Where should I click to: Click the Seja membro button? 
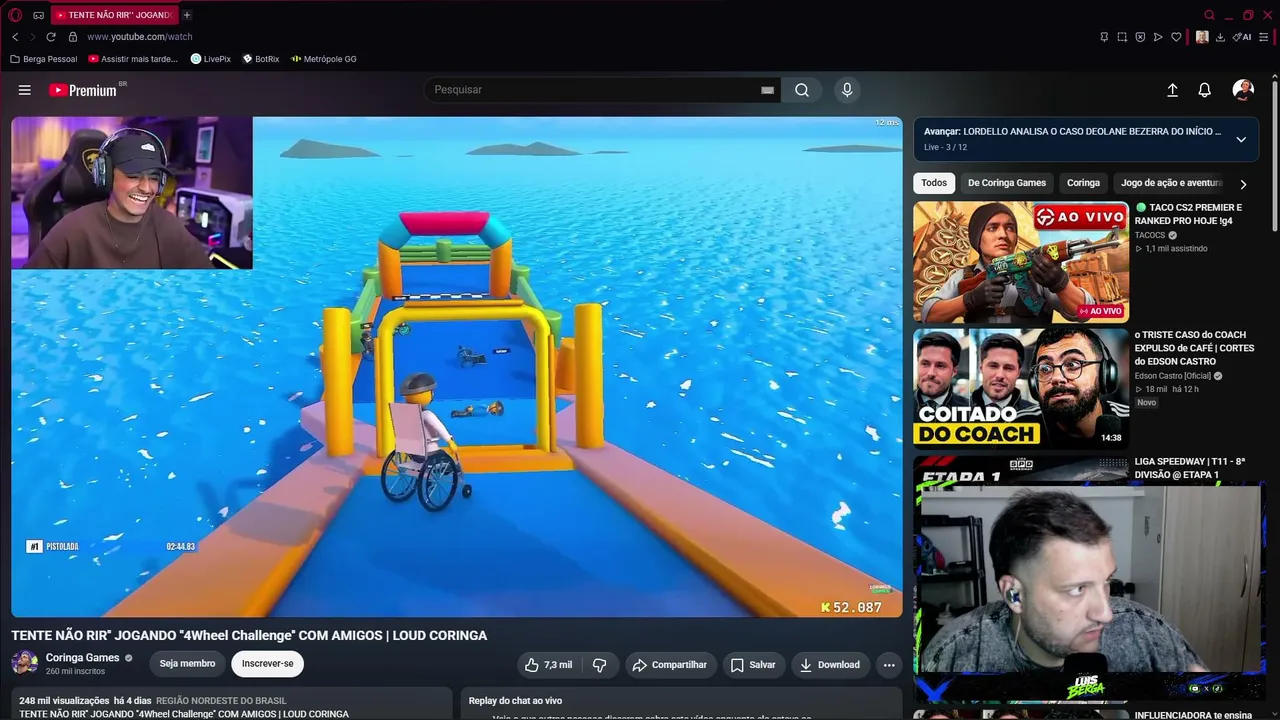(x=187, y=664)
